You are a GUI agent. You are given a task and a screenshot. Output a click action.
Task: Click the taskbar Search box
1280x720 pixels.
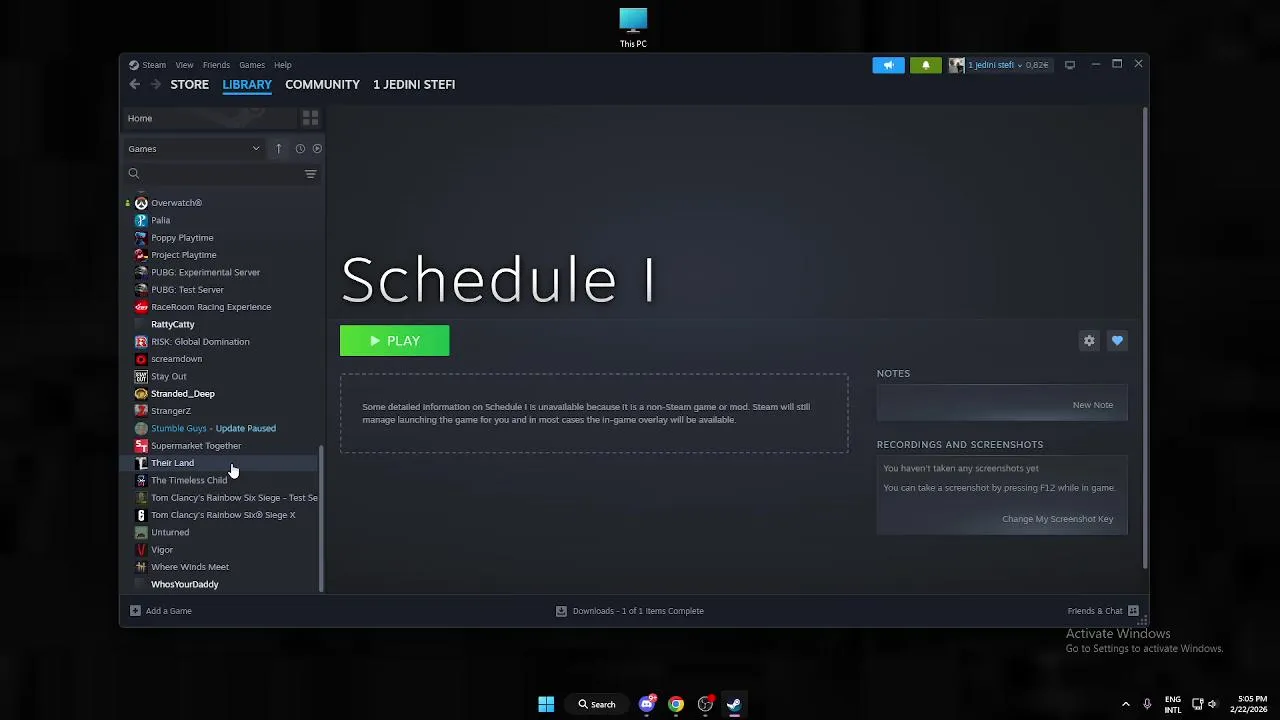[597, 704]
